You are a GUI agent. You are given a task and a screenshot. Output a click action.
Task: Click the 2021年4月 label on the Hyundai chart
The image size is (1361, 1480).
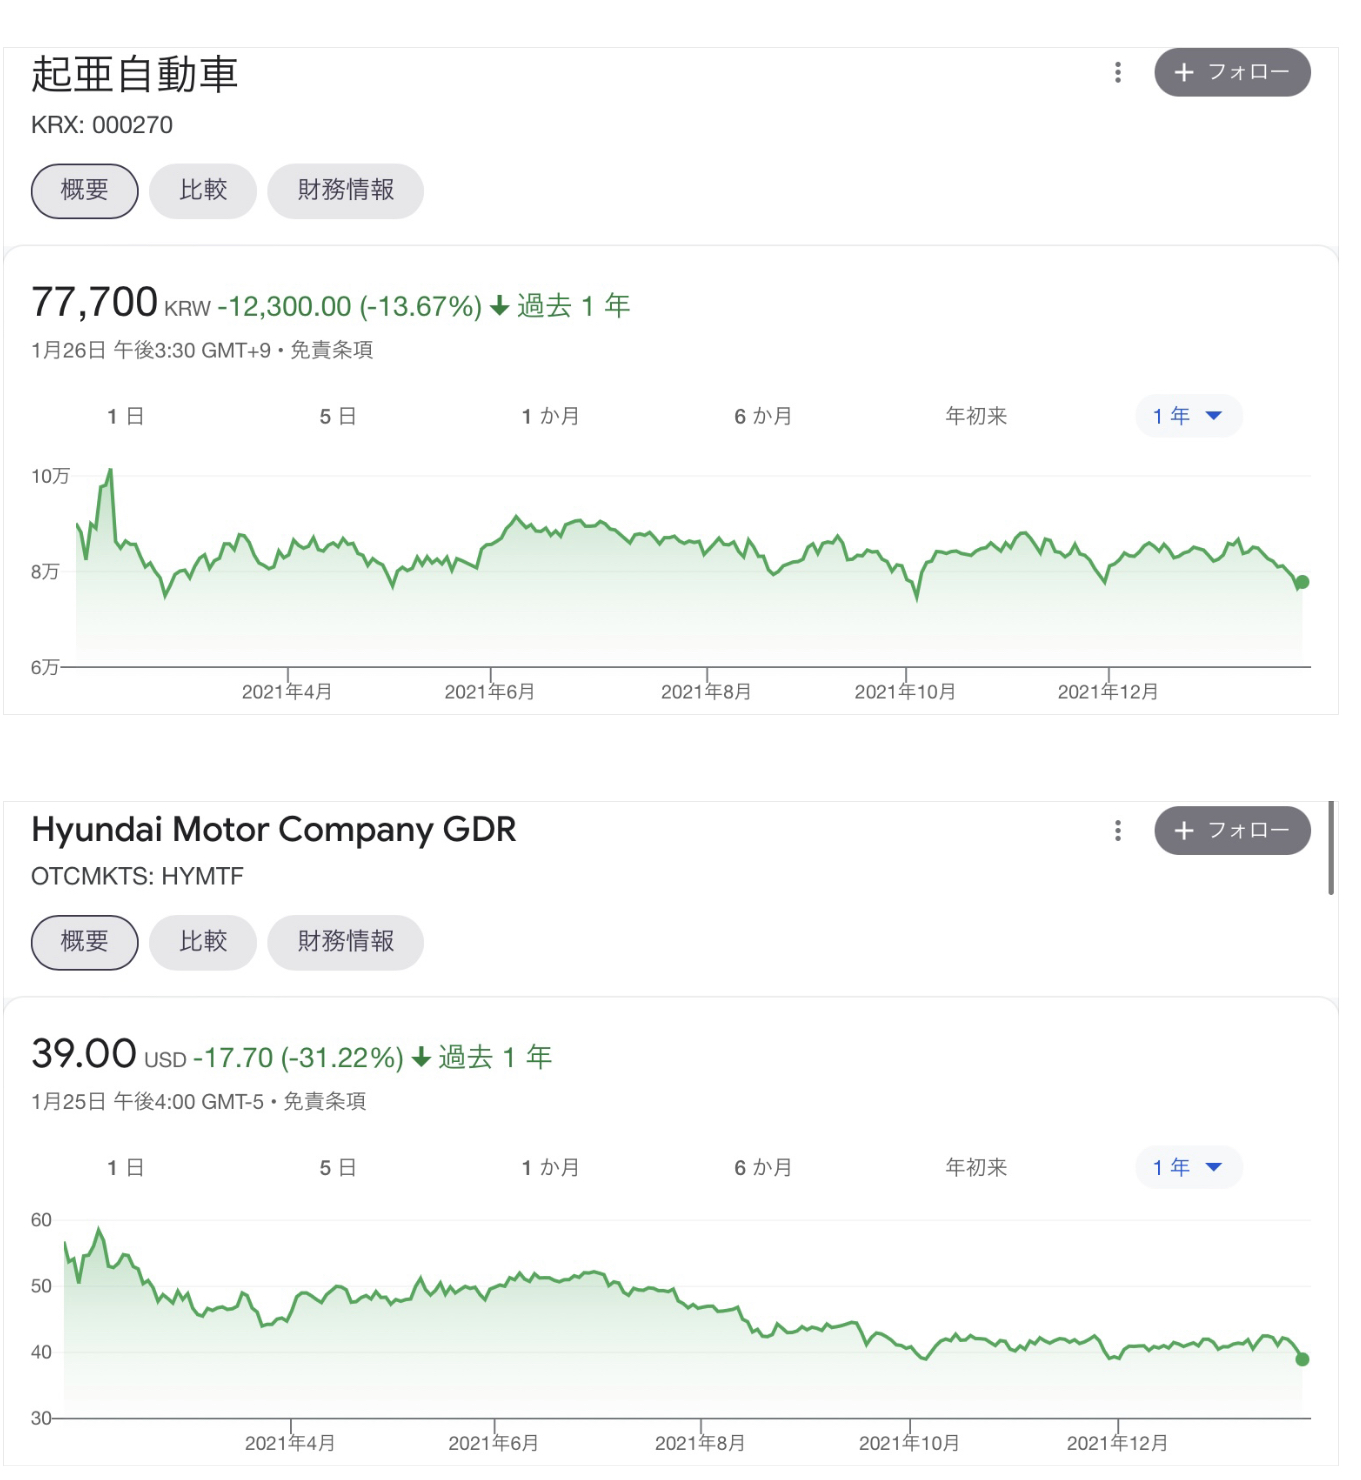point(290,1443)
